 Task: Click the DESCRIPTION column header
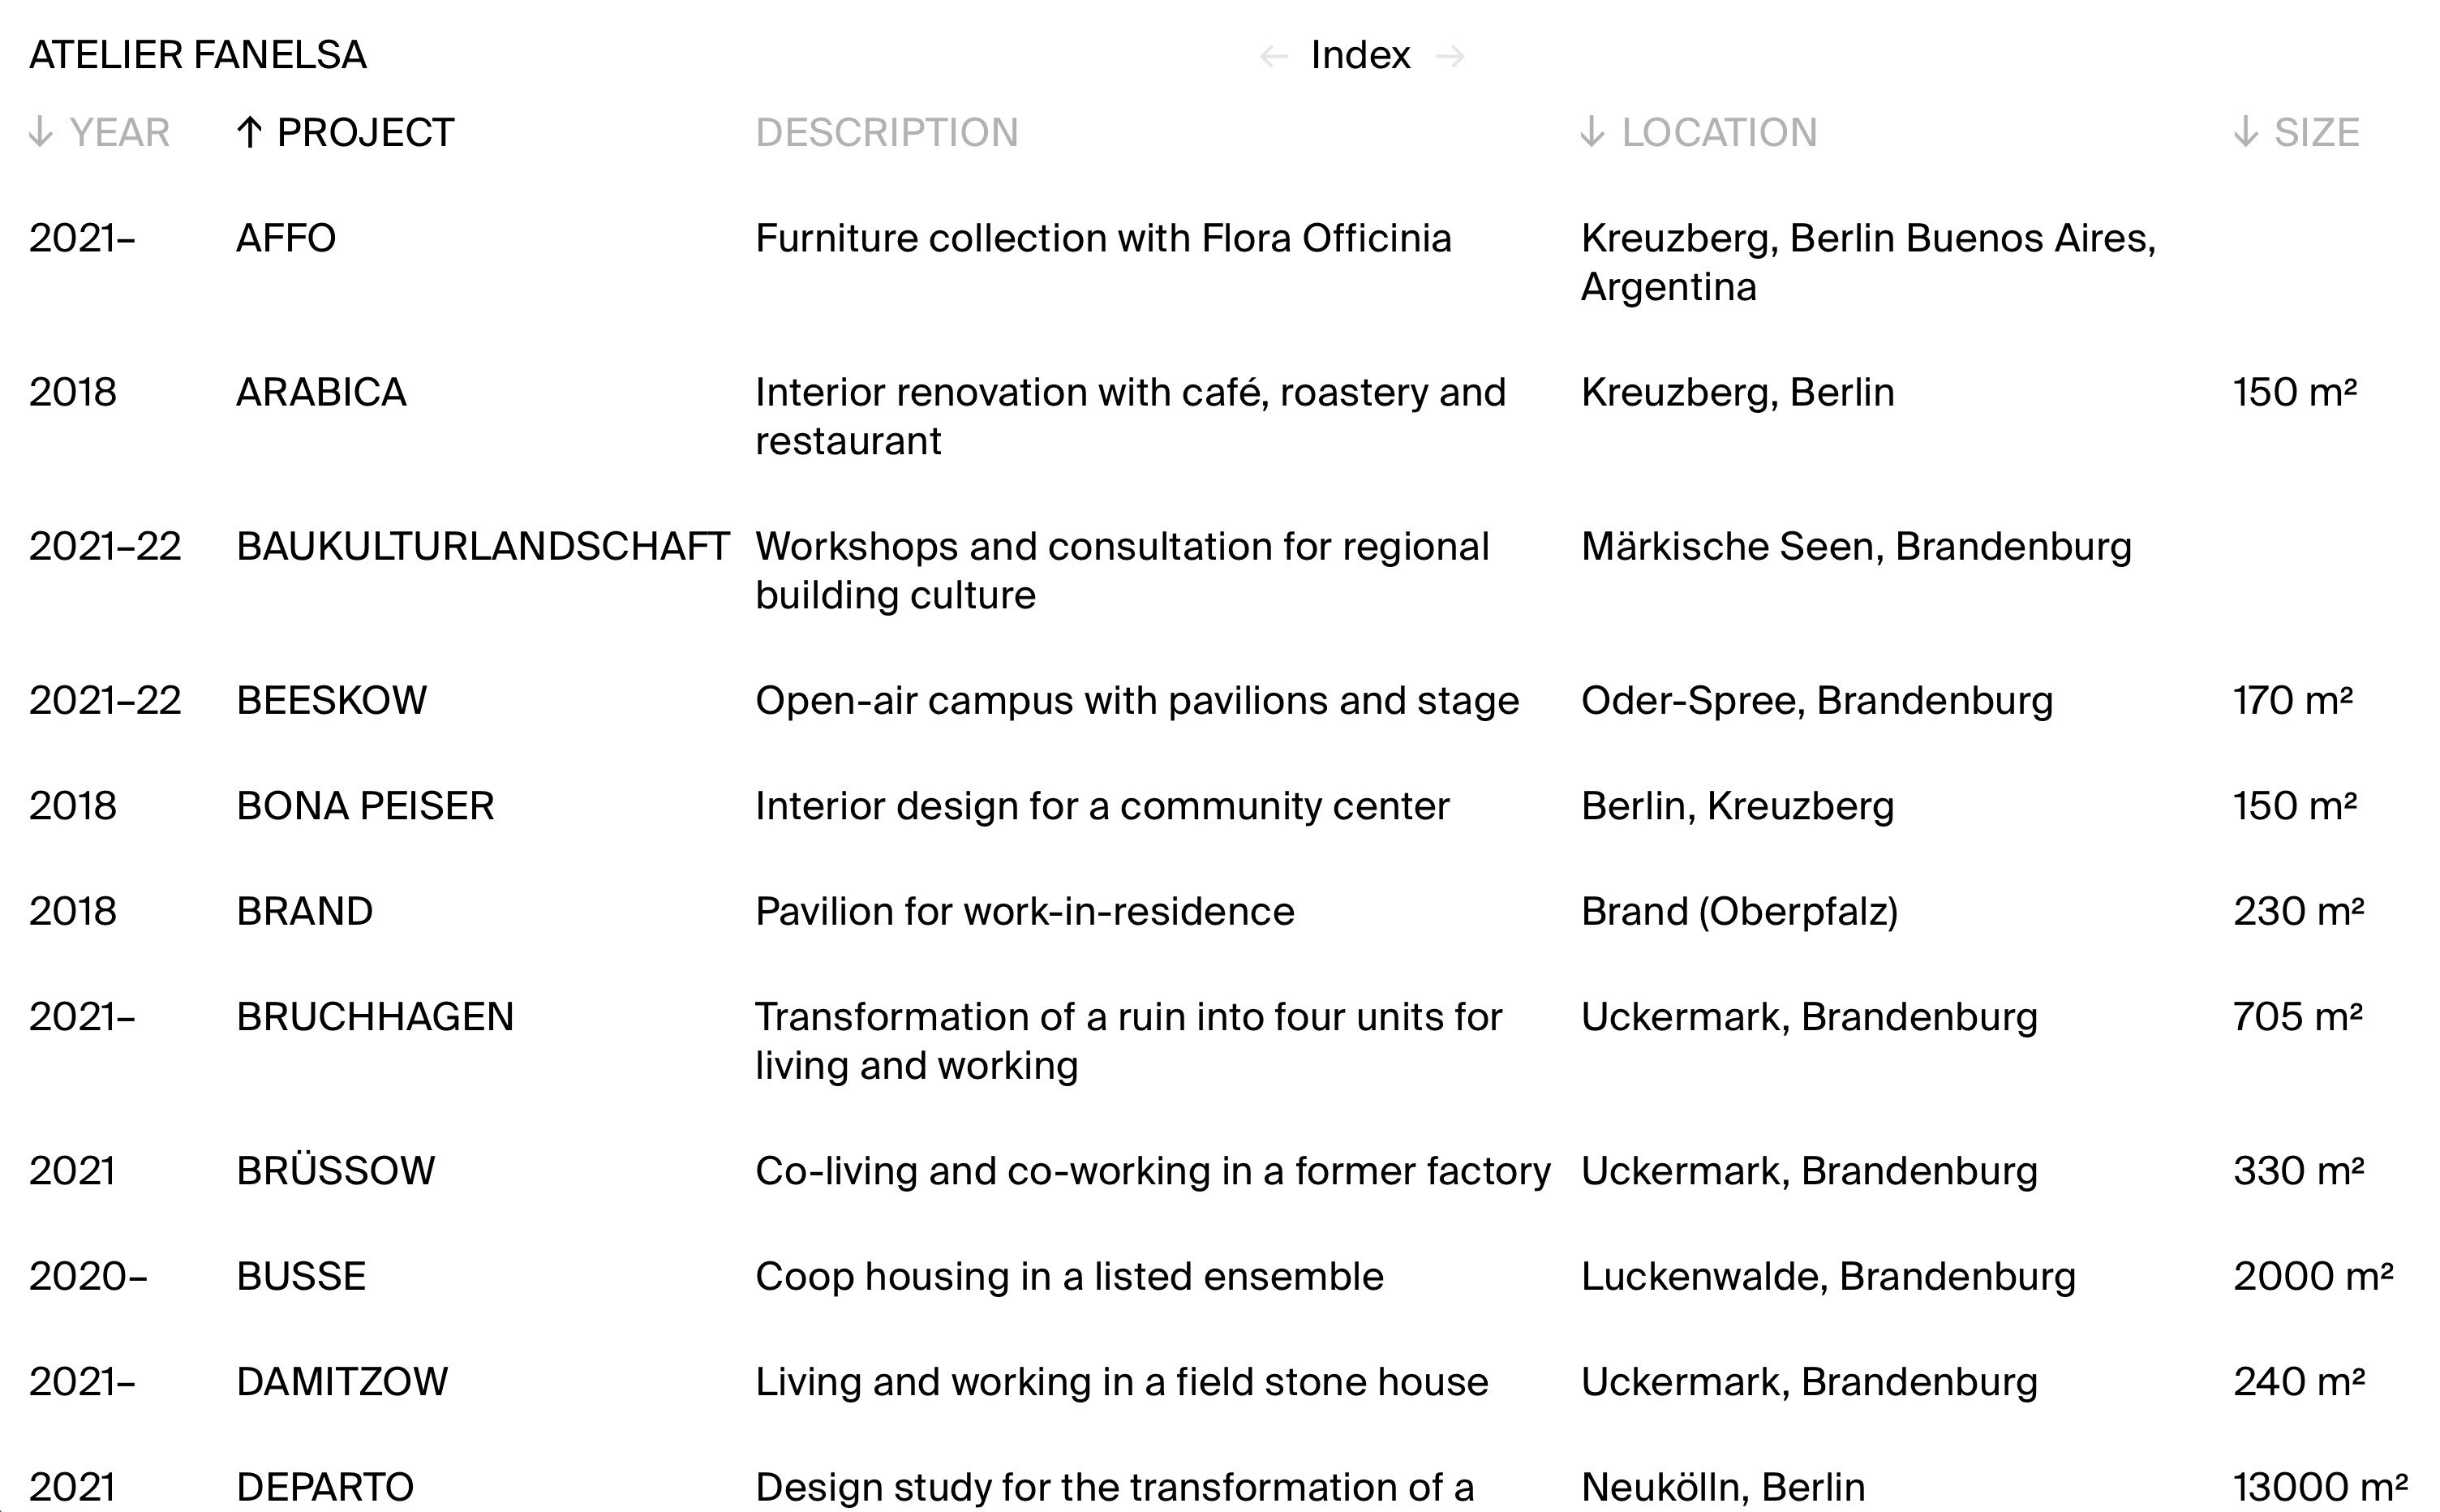coord(886,132)
